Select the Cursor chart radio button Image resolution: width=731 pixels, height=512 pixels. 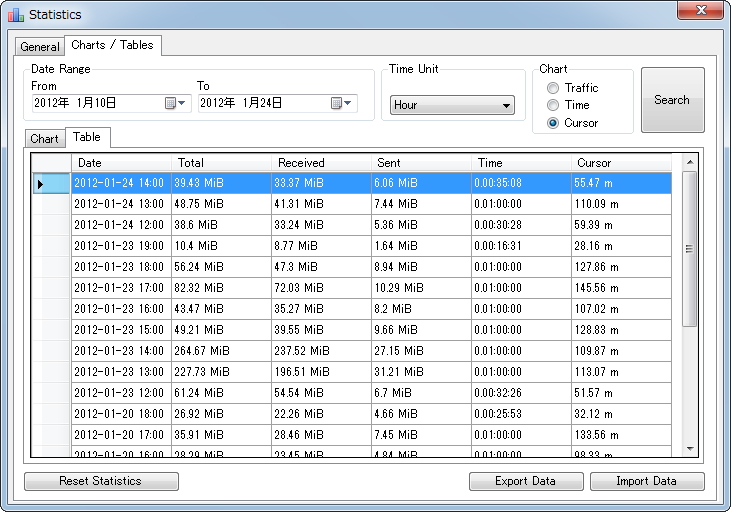(x=553, y=123)
